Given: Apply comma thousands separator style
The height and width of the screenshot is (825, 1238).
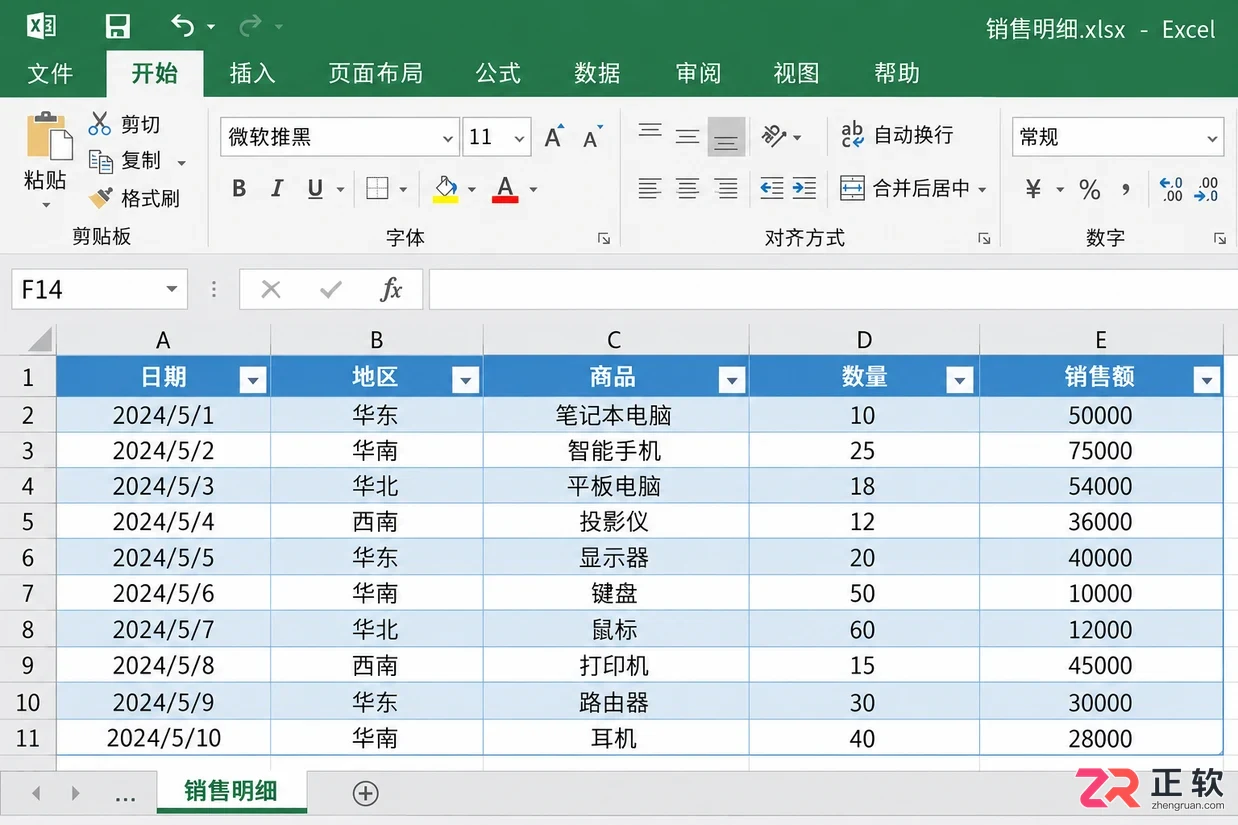Looking at the screenshot, I should tap(1127, 189).
